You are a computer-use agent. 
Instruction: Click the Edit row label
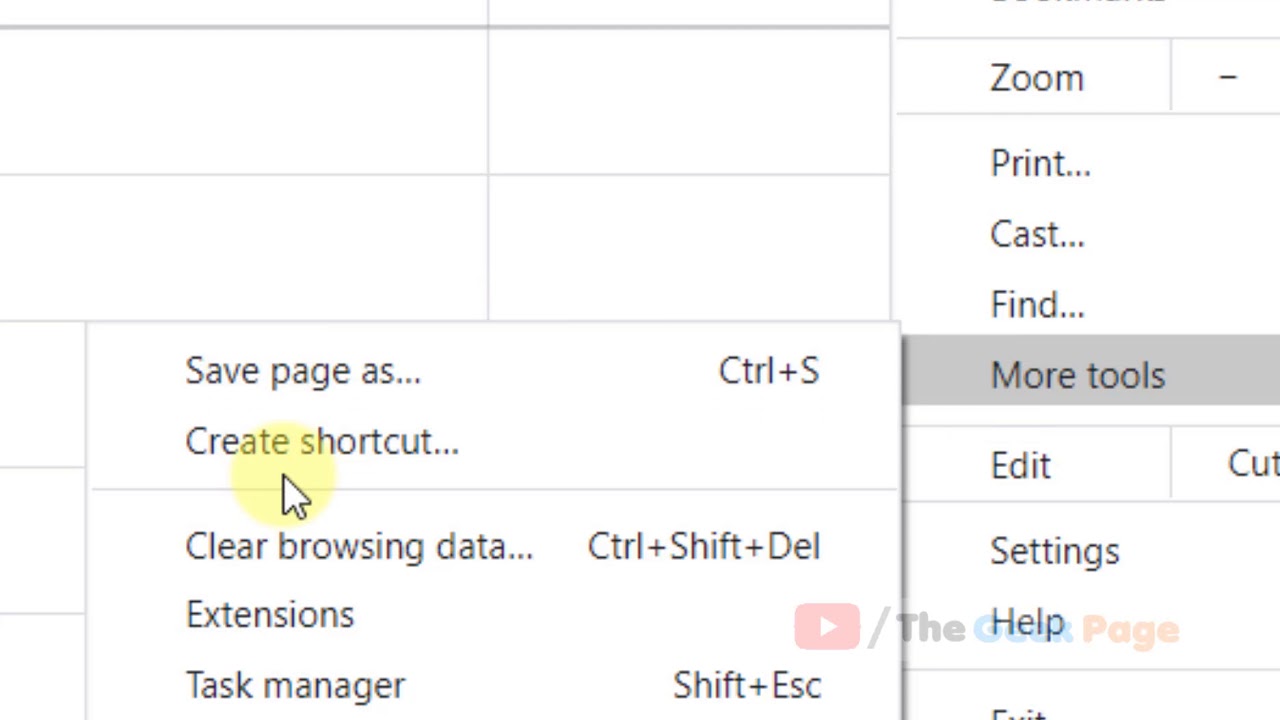click(1020, 465)
